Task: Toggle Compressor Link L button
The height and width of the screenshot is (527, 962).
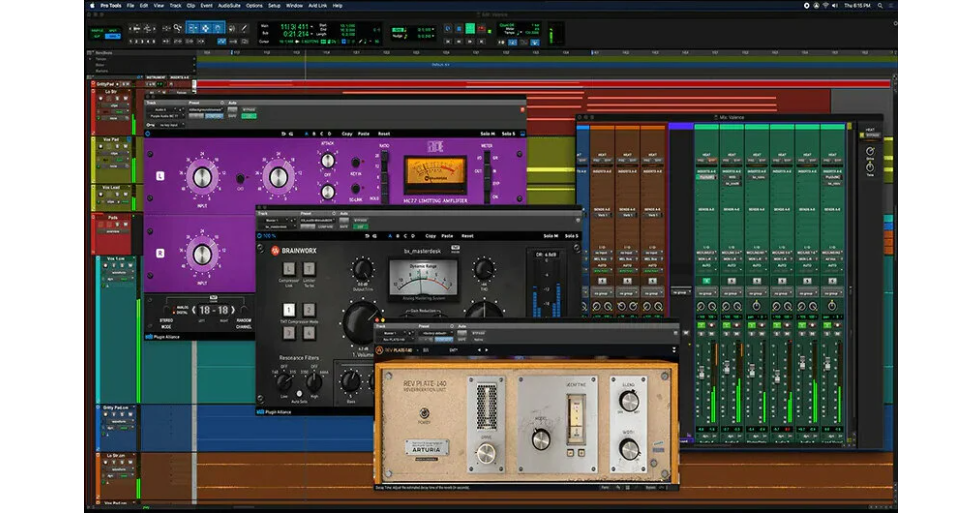Action: pos(289,268)
